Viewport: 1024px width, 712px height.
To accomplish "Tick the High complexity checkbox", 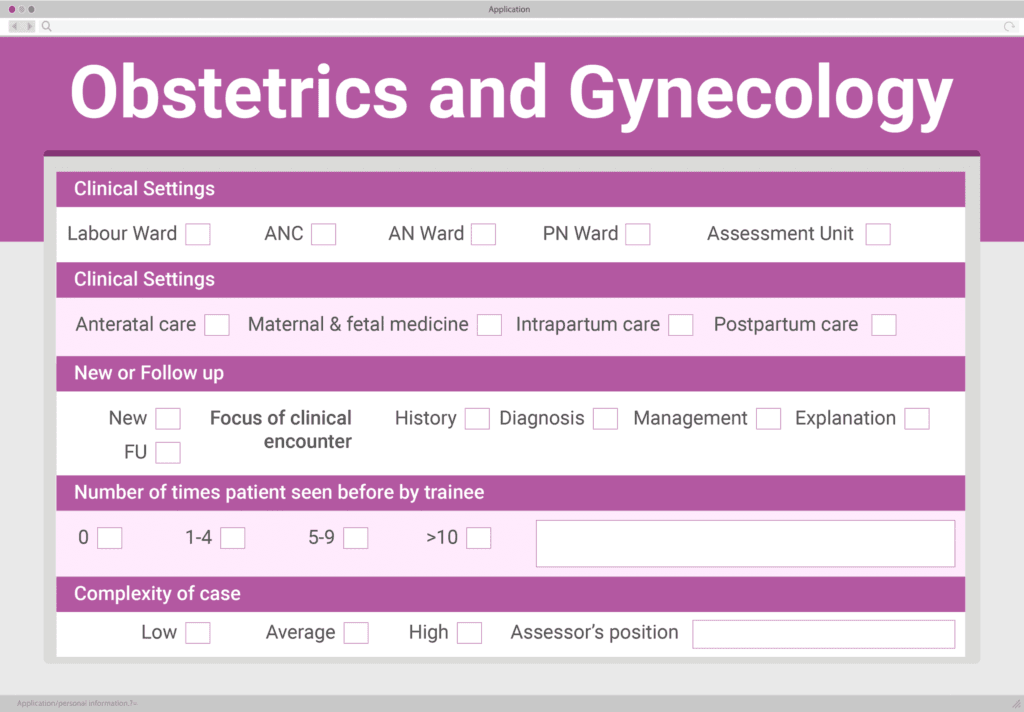I will pyautogui.click(x=470, y=632).
